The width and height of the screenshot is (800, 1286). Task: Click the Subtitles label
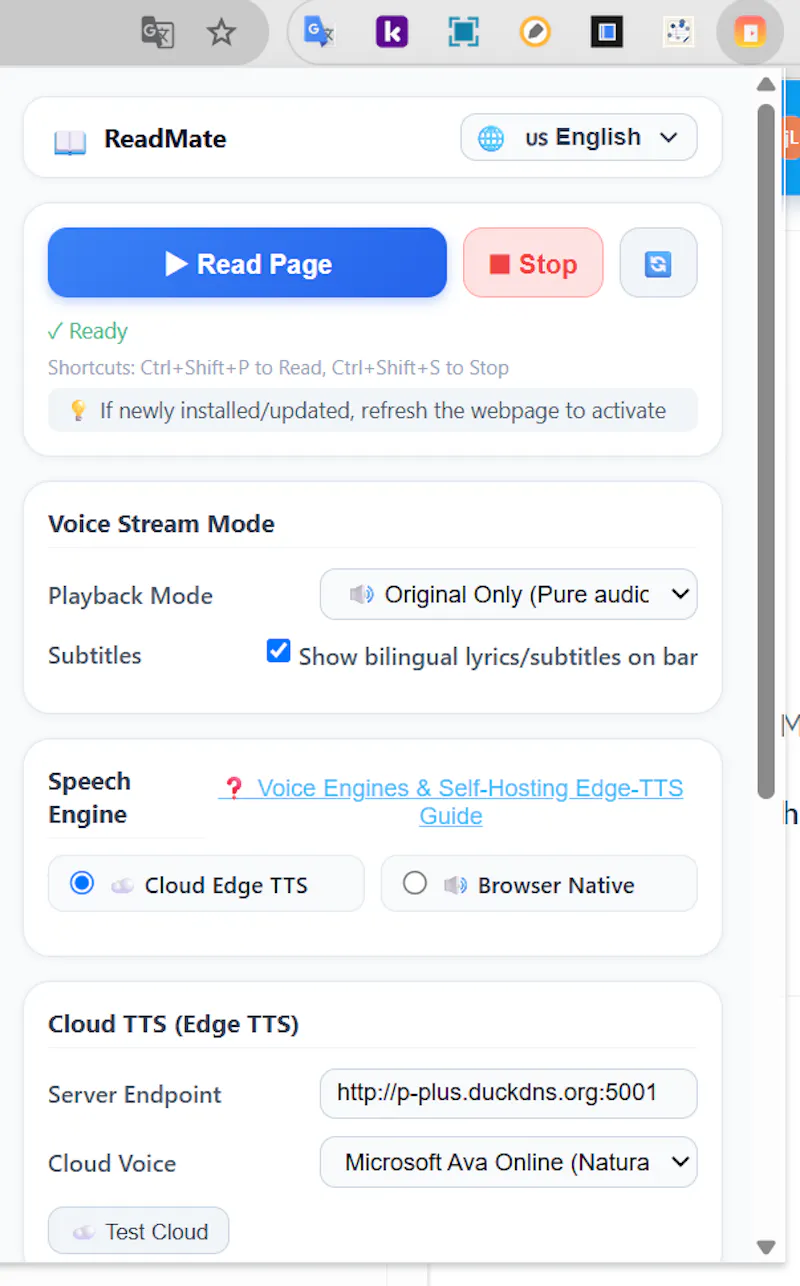tap(95, 655)
